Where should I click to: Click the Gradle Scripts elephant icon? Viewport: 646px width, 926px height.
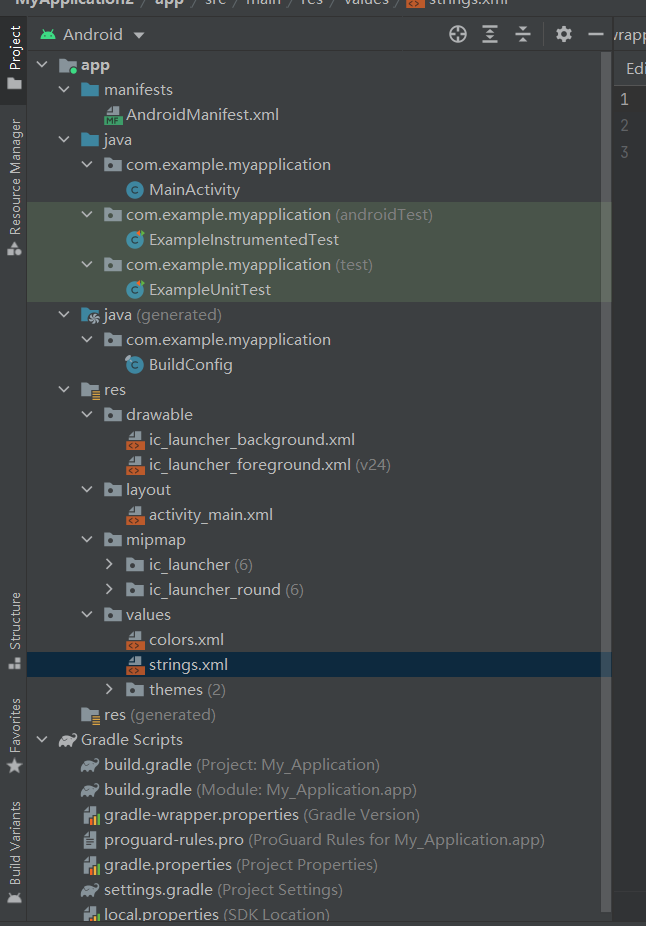67,740
